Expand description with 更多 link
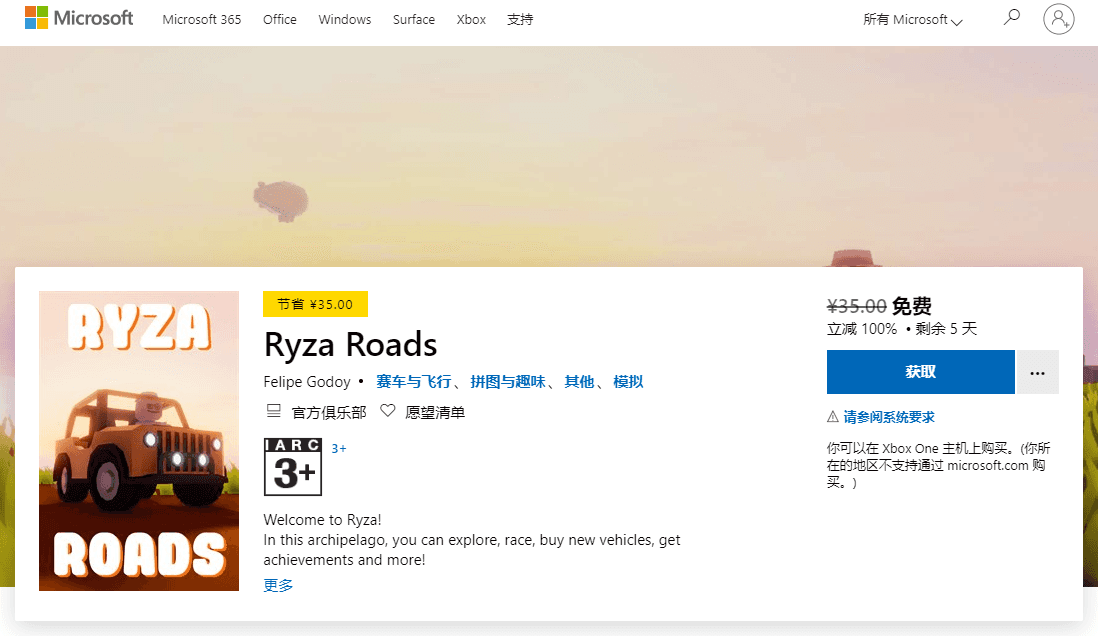 pyautogui.click(x=278, y=585)
